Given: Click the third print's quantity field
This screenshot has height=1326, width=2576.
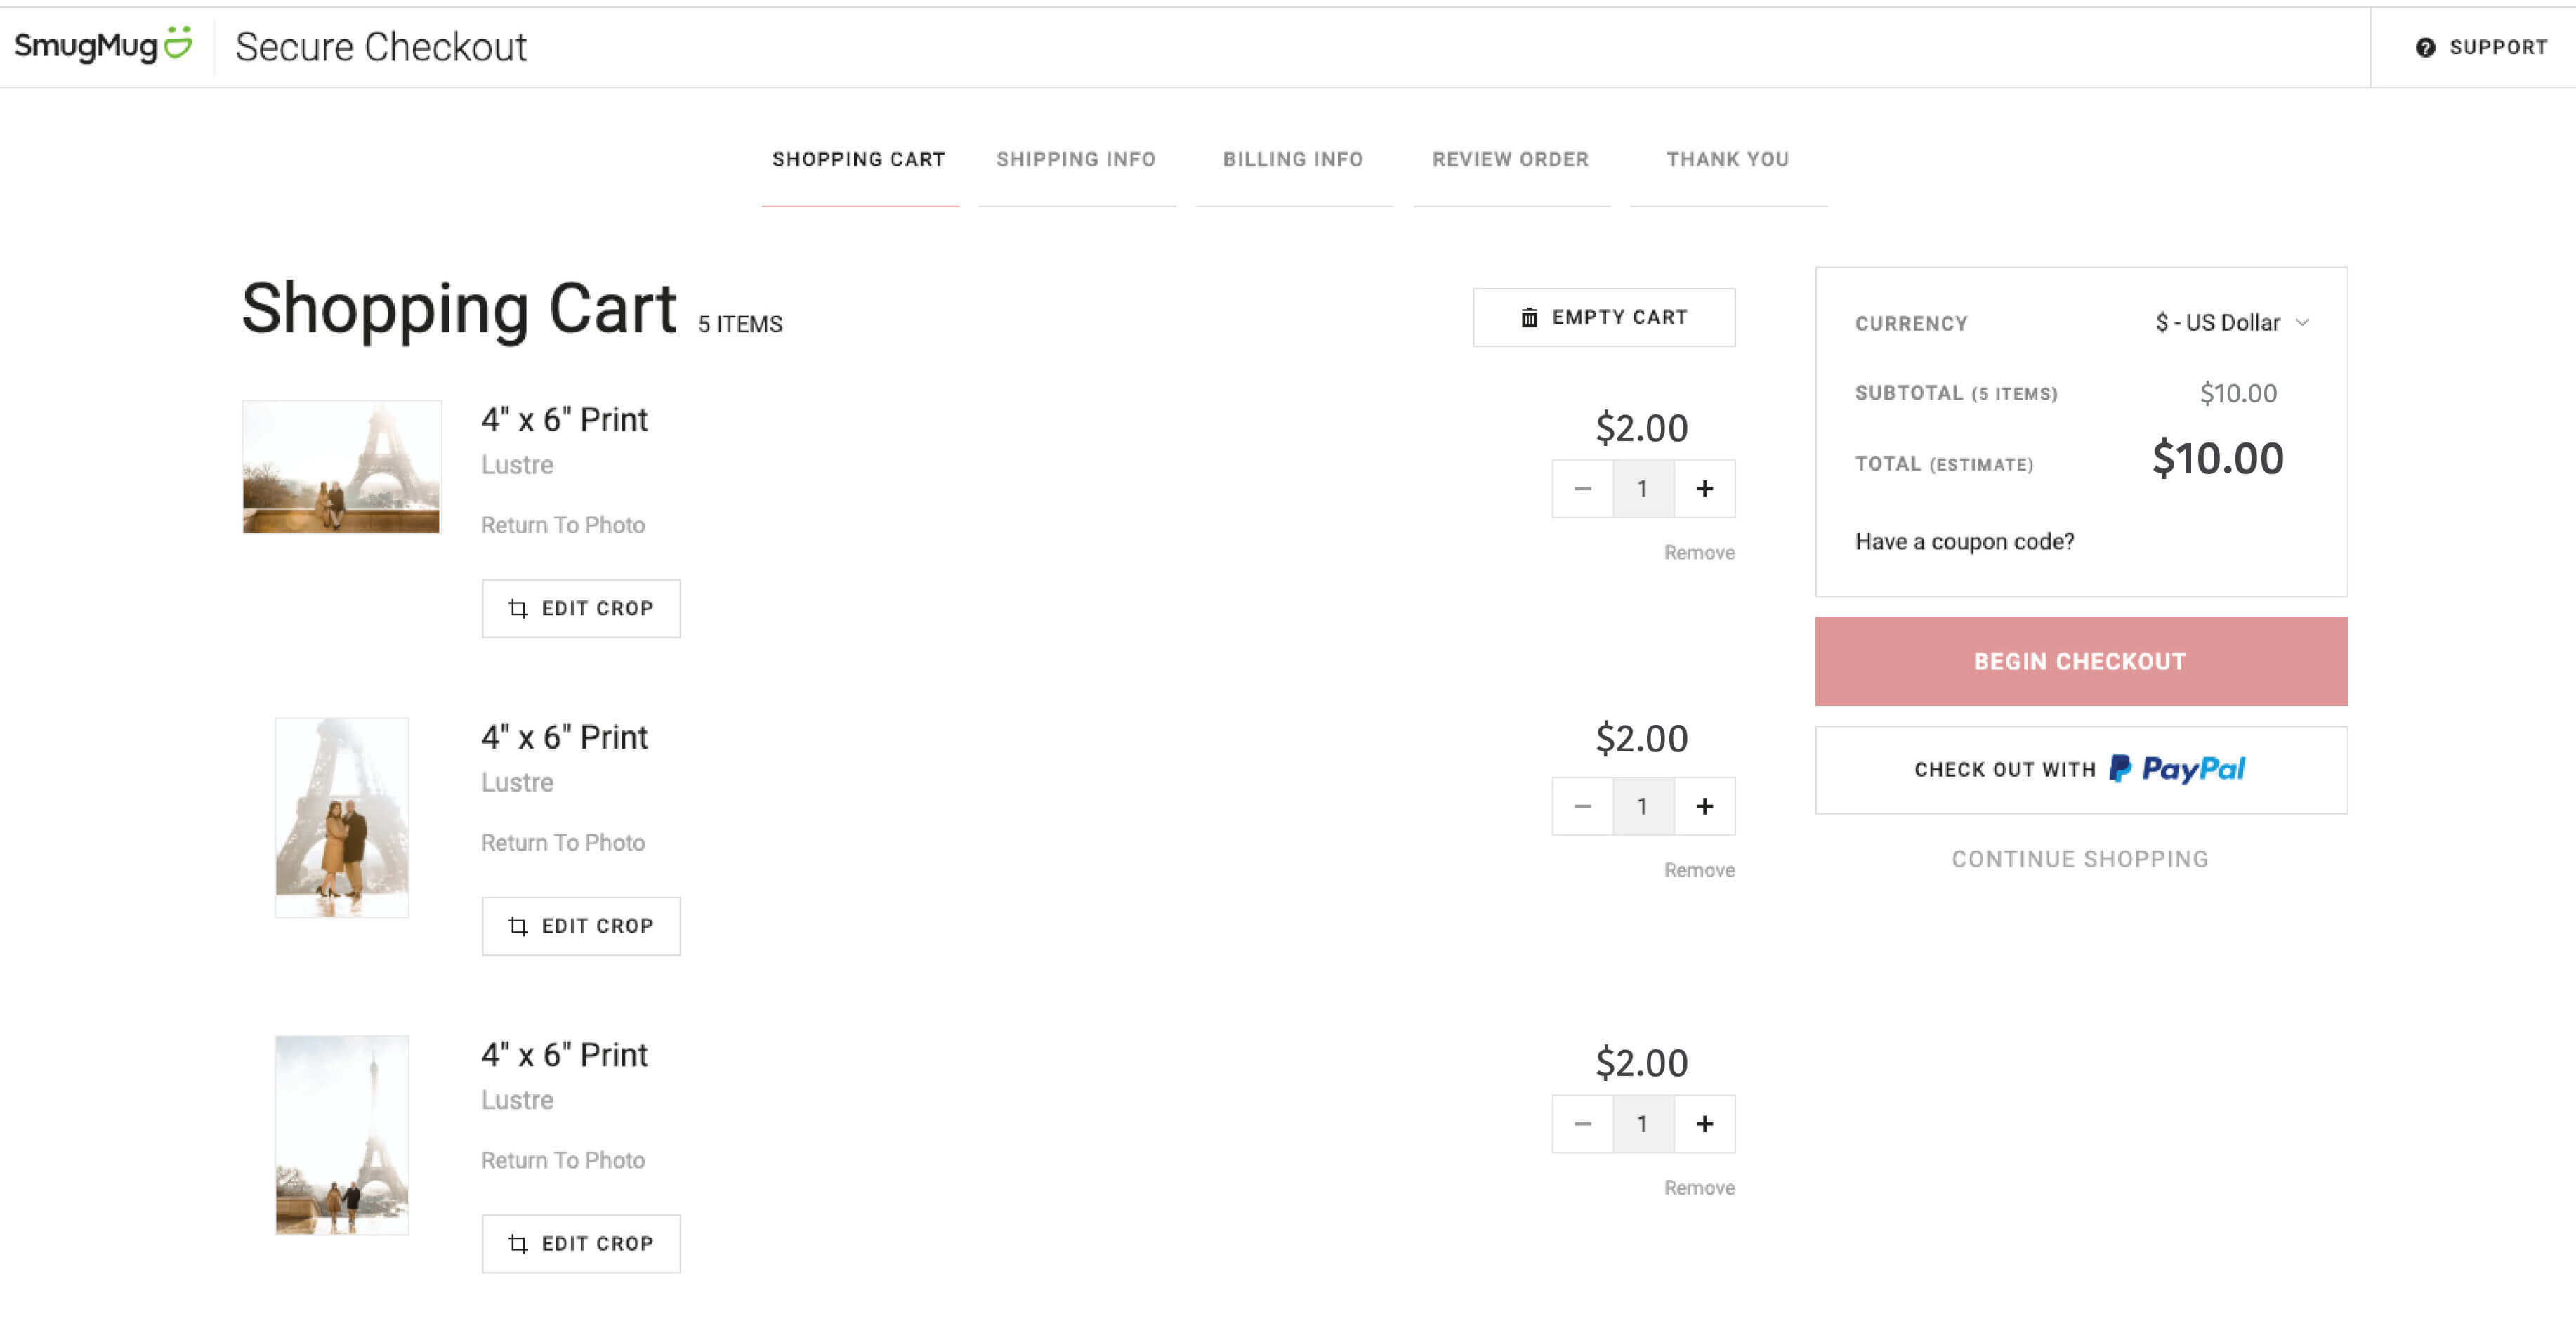Looking at the screenshot, I should [1643, 1124].
